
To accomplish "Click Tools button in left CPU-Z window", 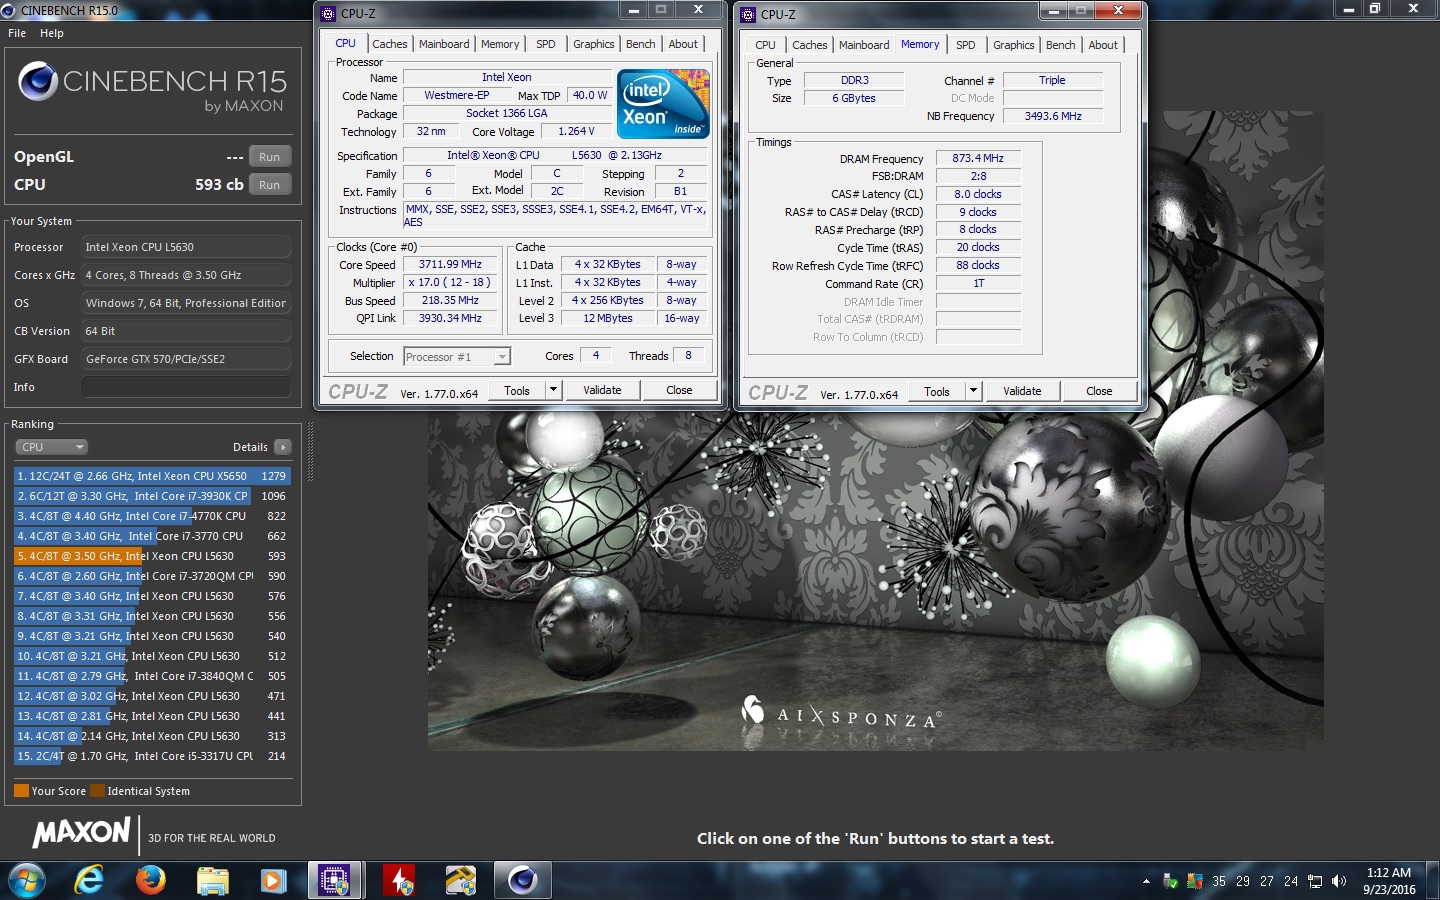I will [517, 390].
